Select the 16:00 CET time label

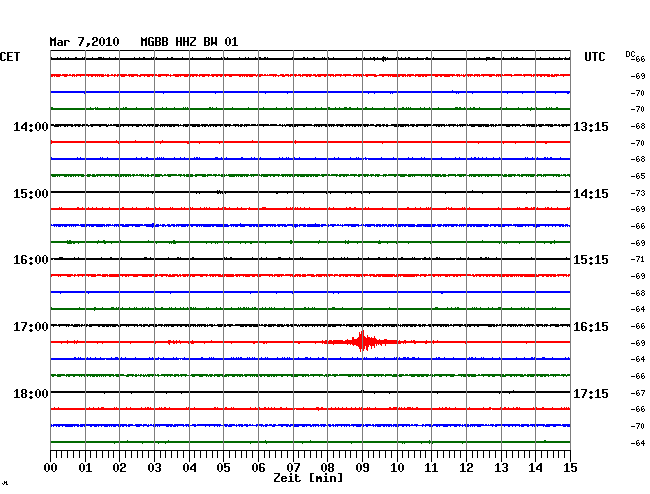[x=31, y=260]
